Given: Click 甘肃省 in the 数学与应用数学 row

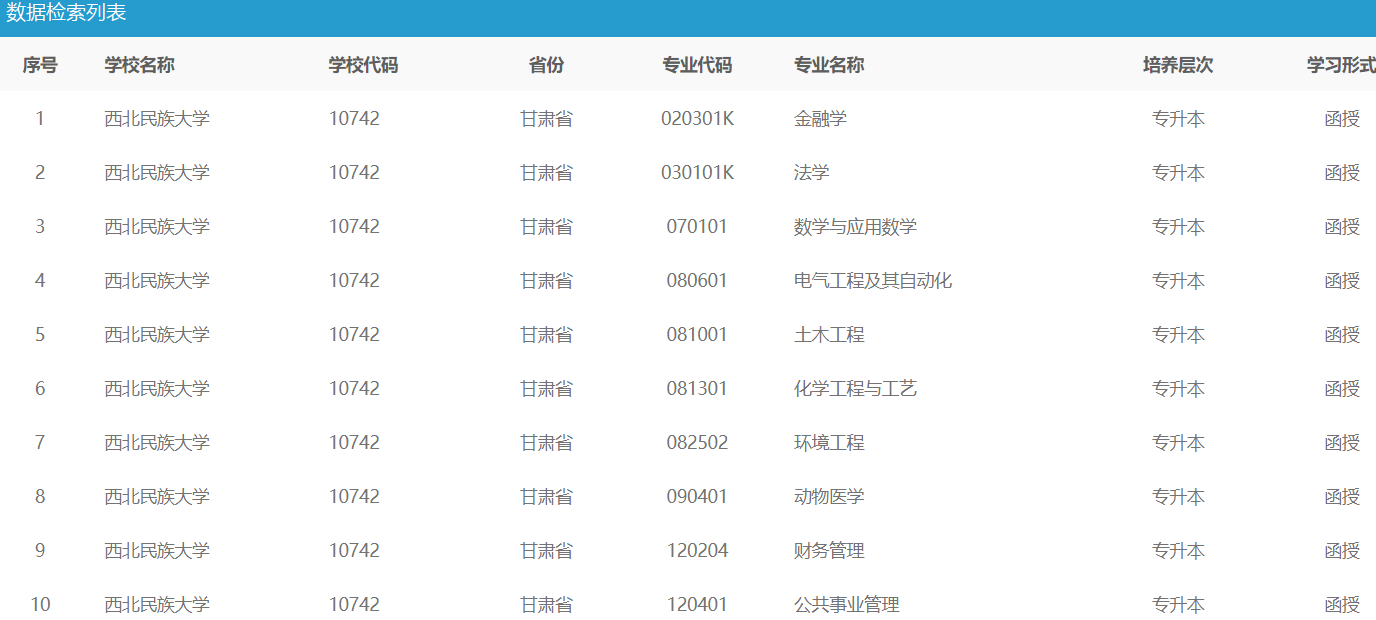Looking at the screenshot, I should pyautogui.click(x=546, y=227).
